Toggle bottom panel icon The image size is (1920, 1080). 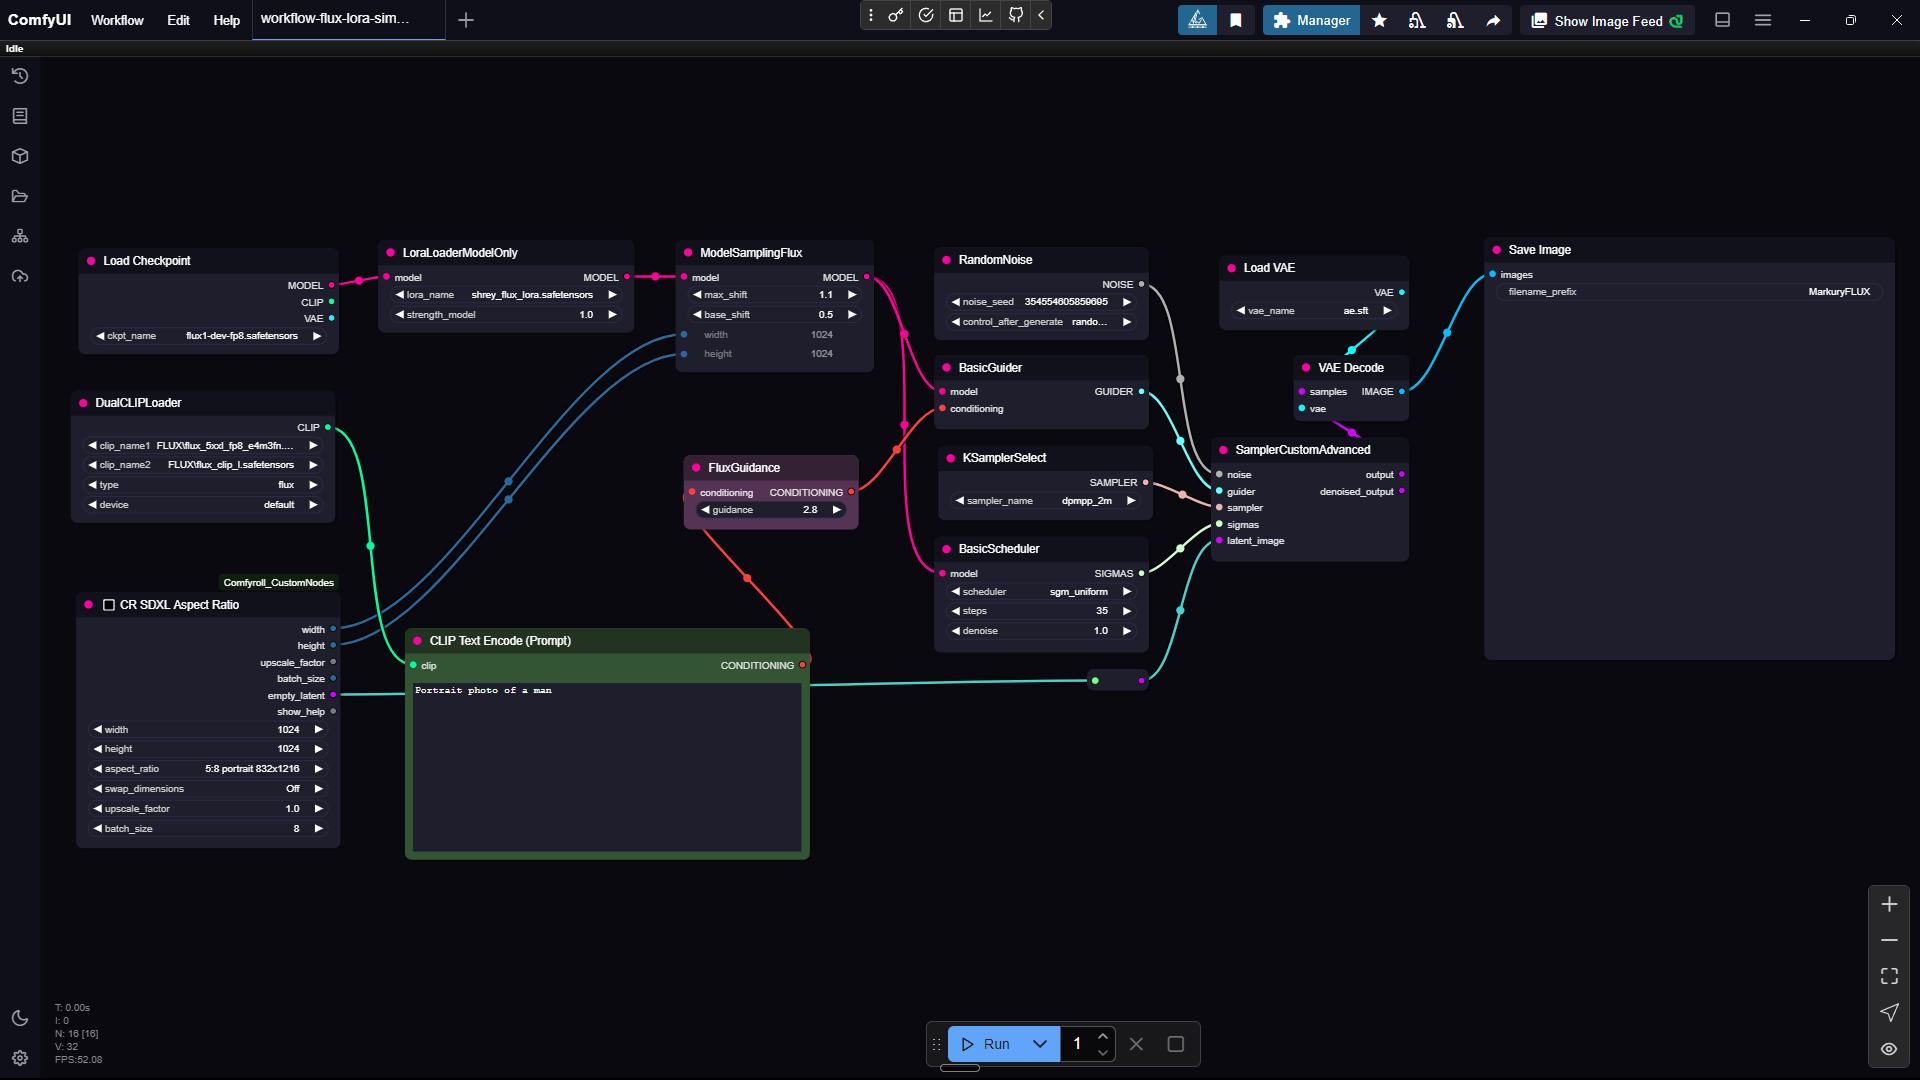click(1722, 20)
